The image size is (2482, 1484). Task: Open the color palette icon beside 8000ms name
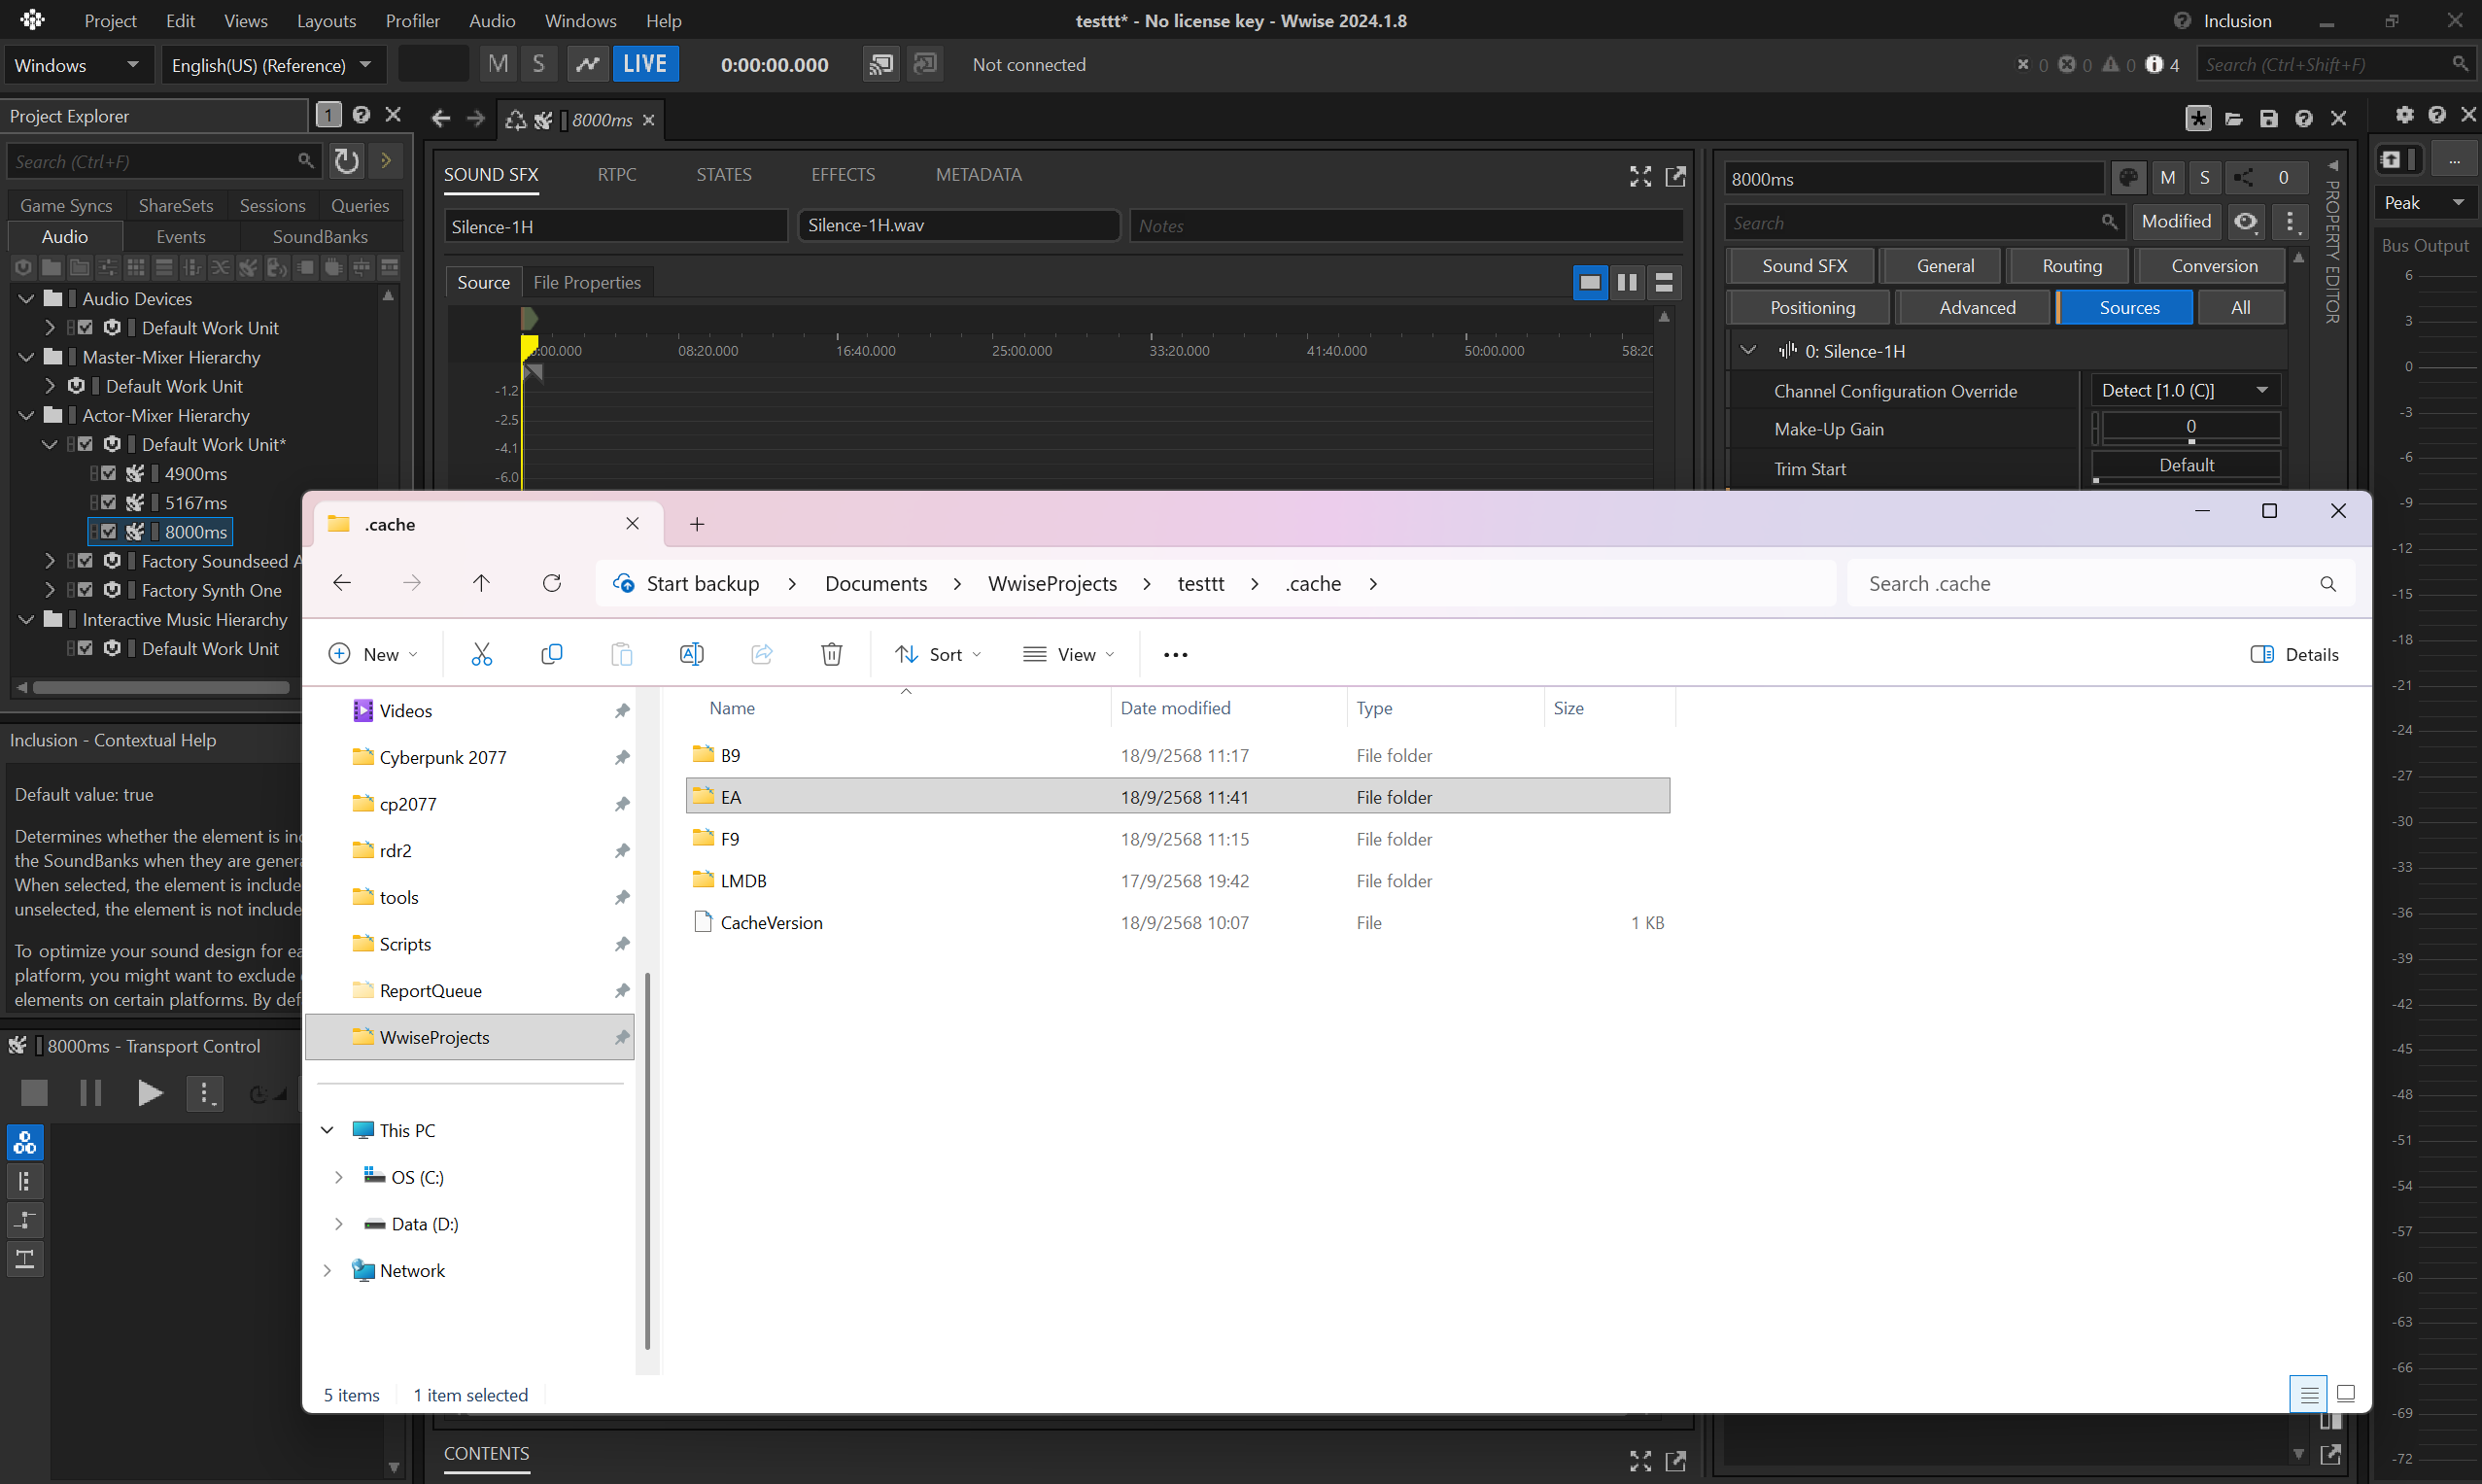click(2128, 178)
